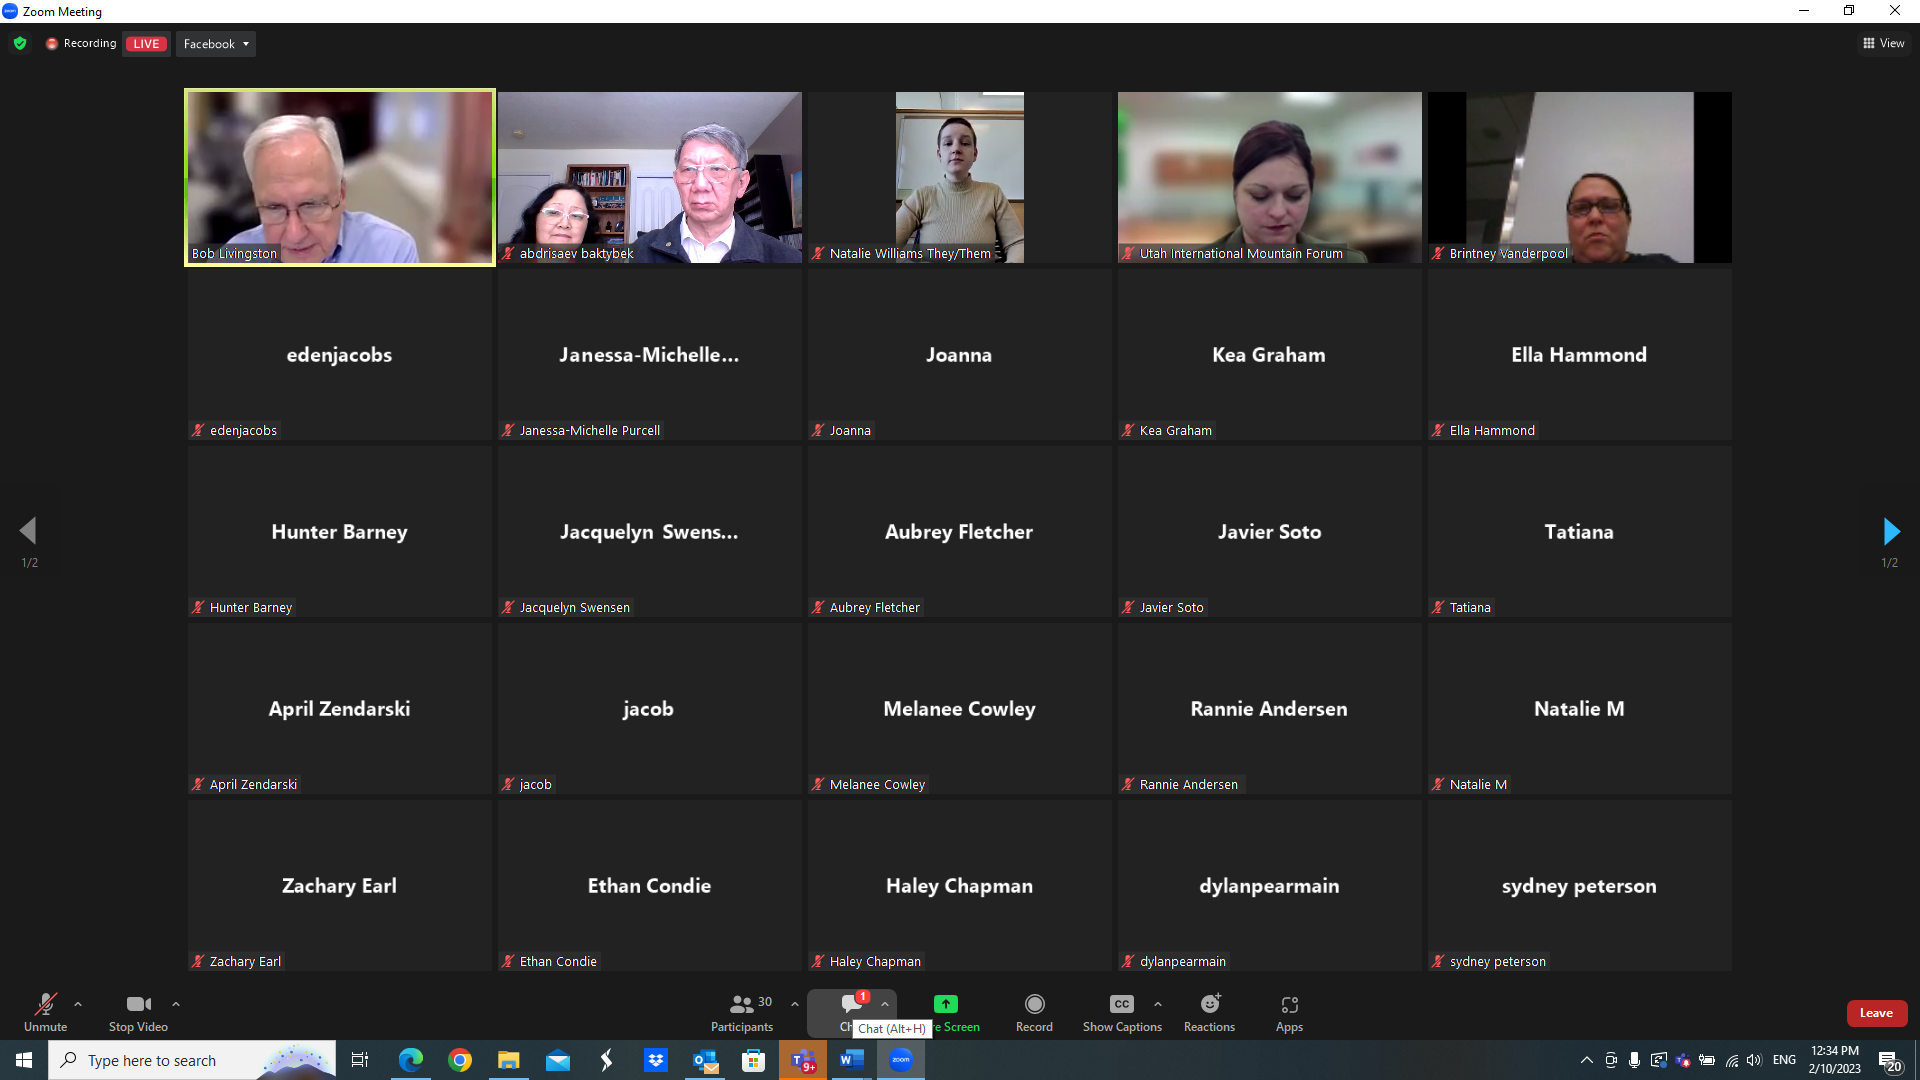Click the green encryption shield icon
1920x1080 pixels.
[20, 43]
